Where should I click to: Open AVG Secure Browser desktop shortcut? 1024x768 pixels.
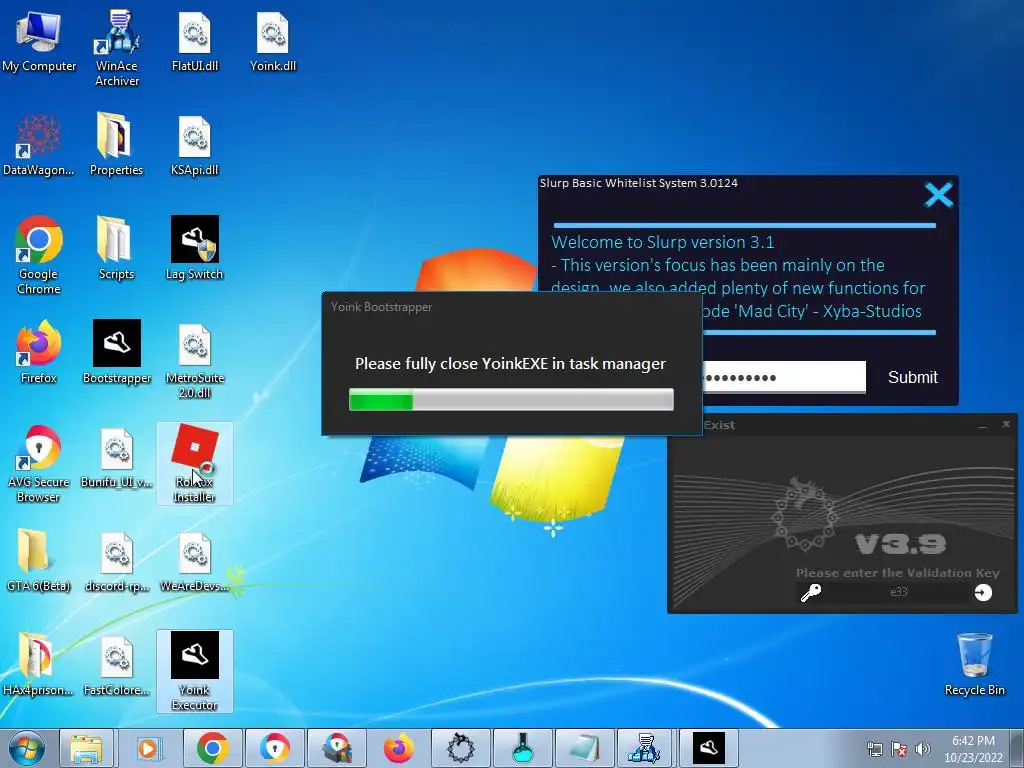click(x=39, y=464)
